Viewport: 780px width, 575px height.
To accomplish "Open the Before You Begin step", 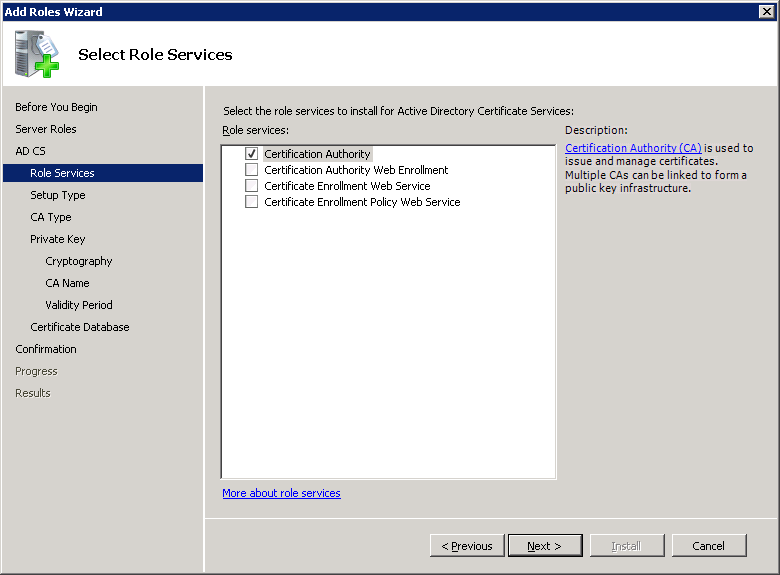I will (56, 107).
